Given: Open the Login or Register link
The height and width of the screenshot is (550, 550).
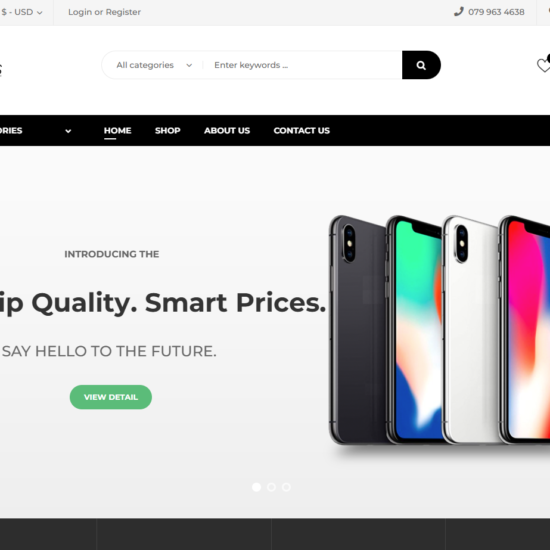Looking at the screenshot, I should (105, 12).
